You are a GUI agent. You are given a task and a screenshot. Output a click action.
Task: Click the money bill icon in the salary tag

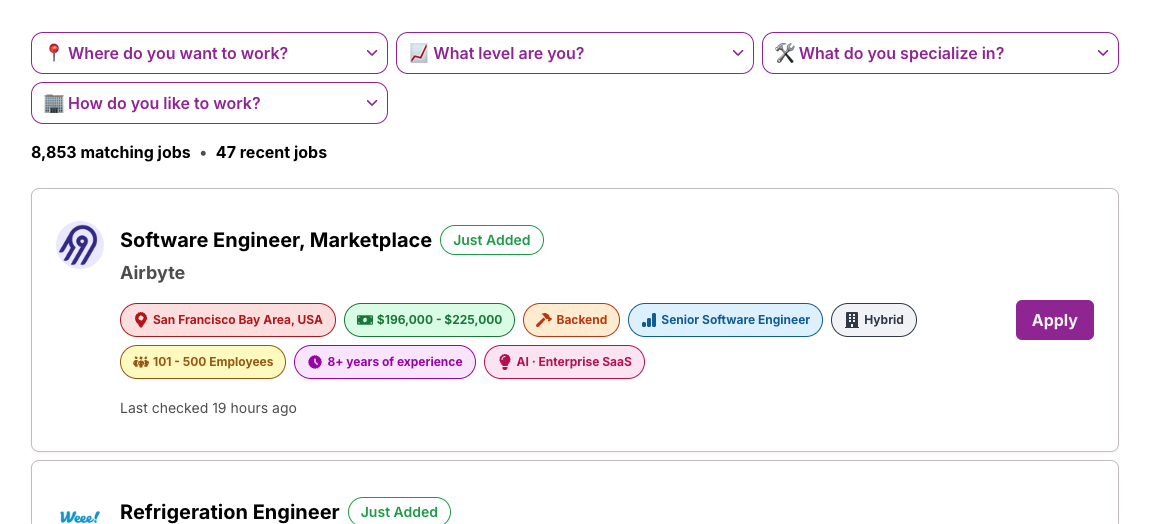click(x=364, y=320)
